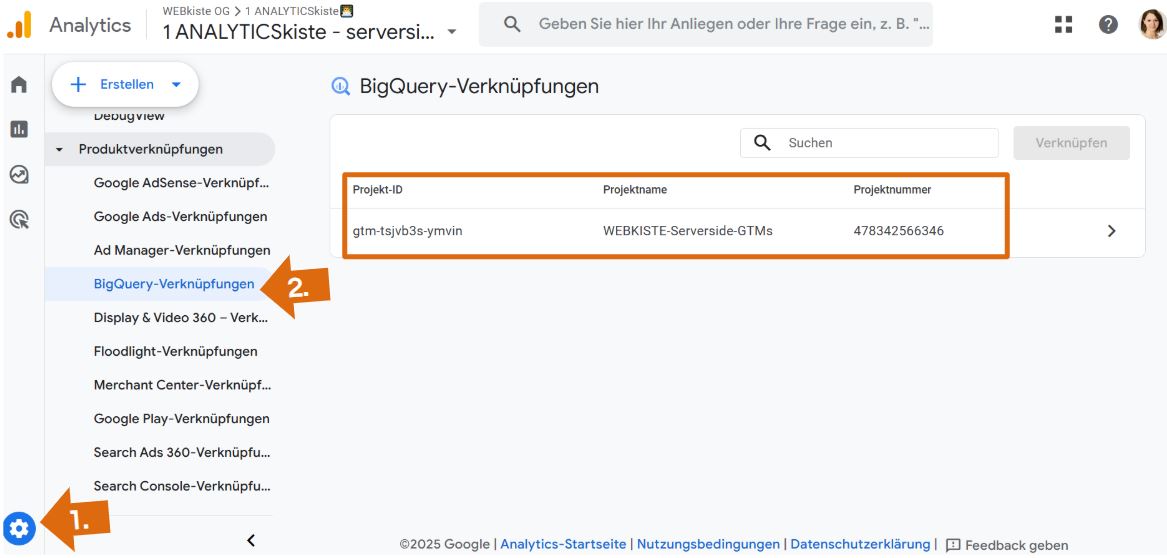Collapse the Produktverknüpfungen section
This screenshot has width=1167, height=558.
click(x=59, y=150)
